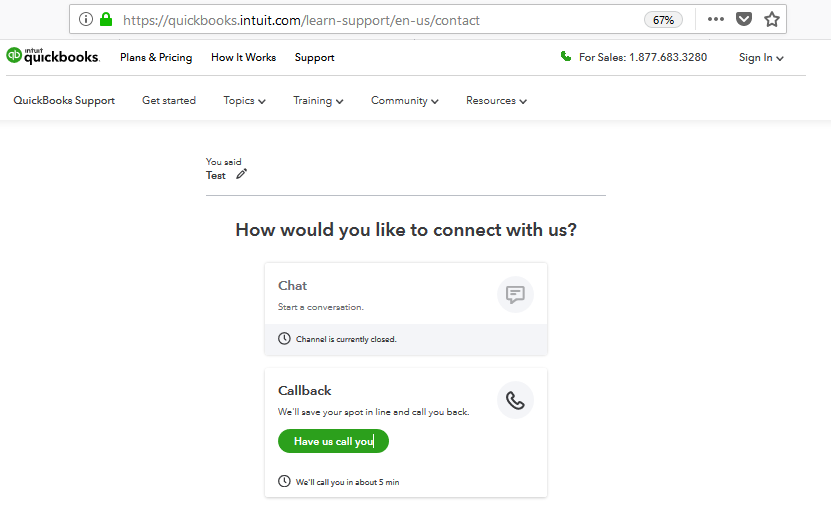Image resolution: width=831 pixels, height=509 pixels.
Task: Expand the Training dropdown
Action: point(318,101)
